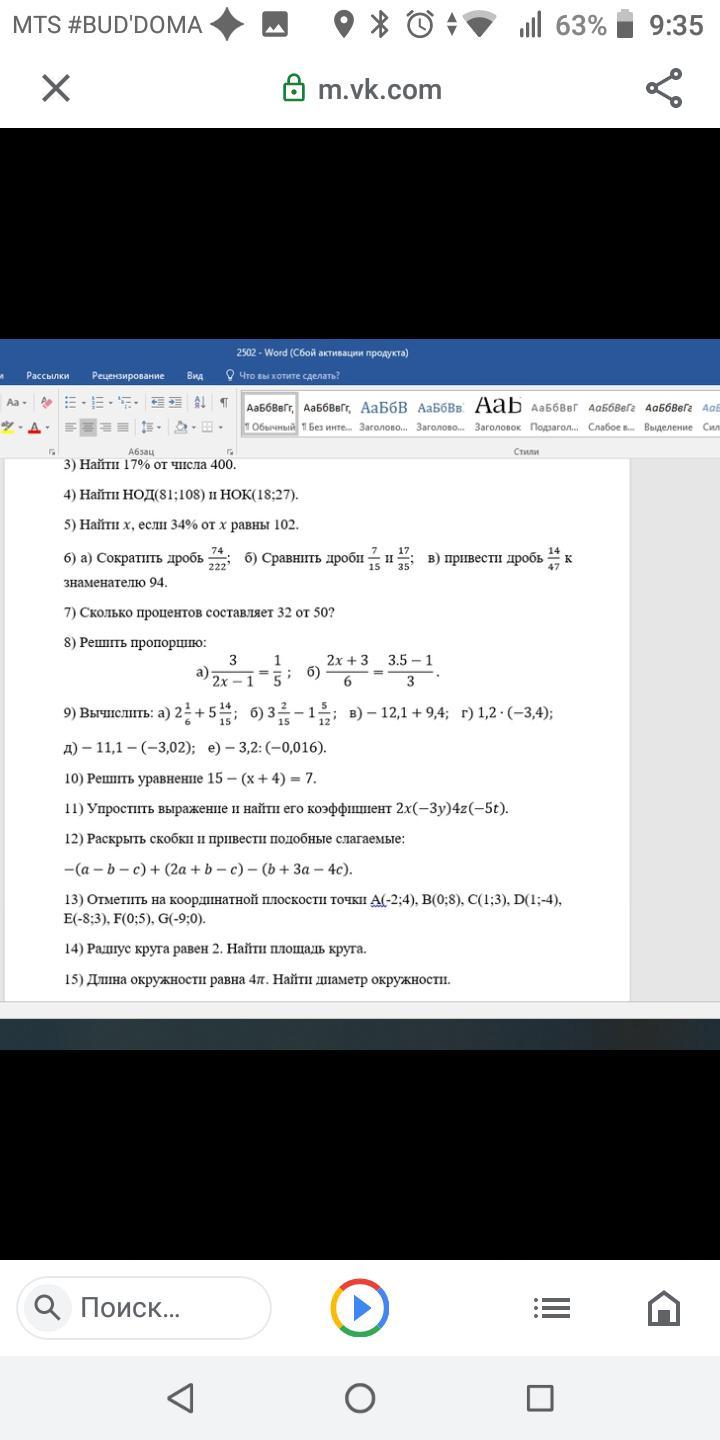Image resolution: width=720 pixels, height=1440 pixels.
Task: Click the text highlight color icon
Action: click(x=8, y=427)
